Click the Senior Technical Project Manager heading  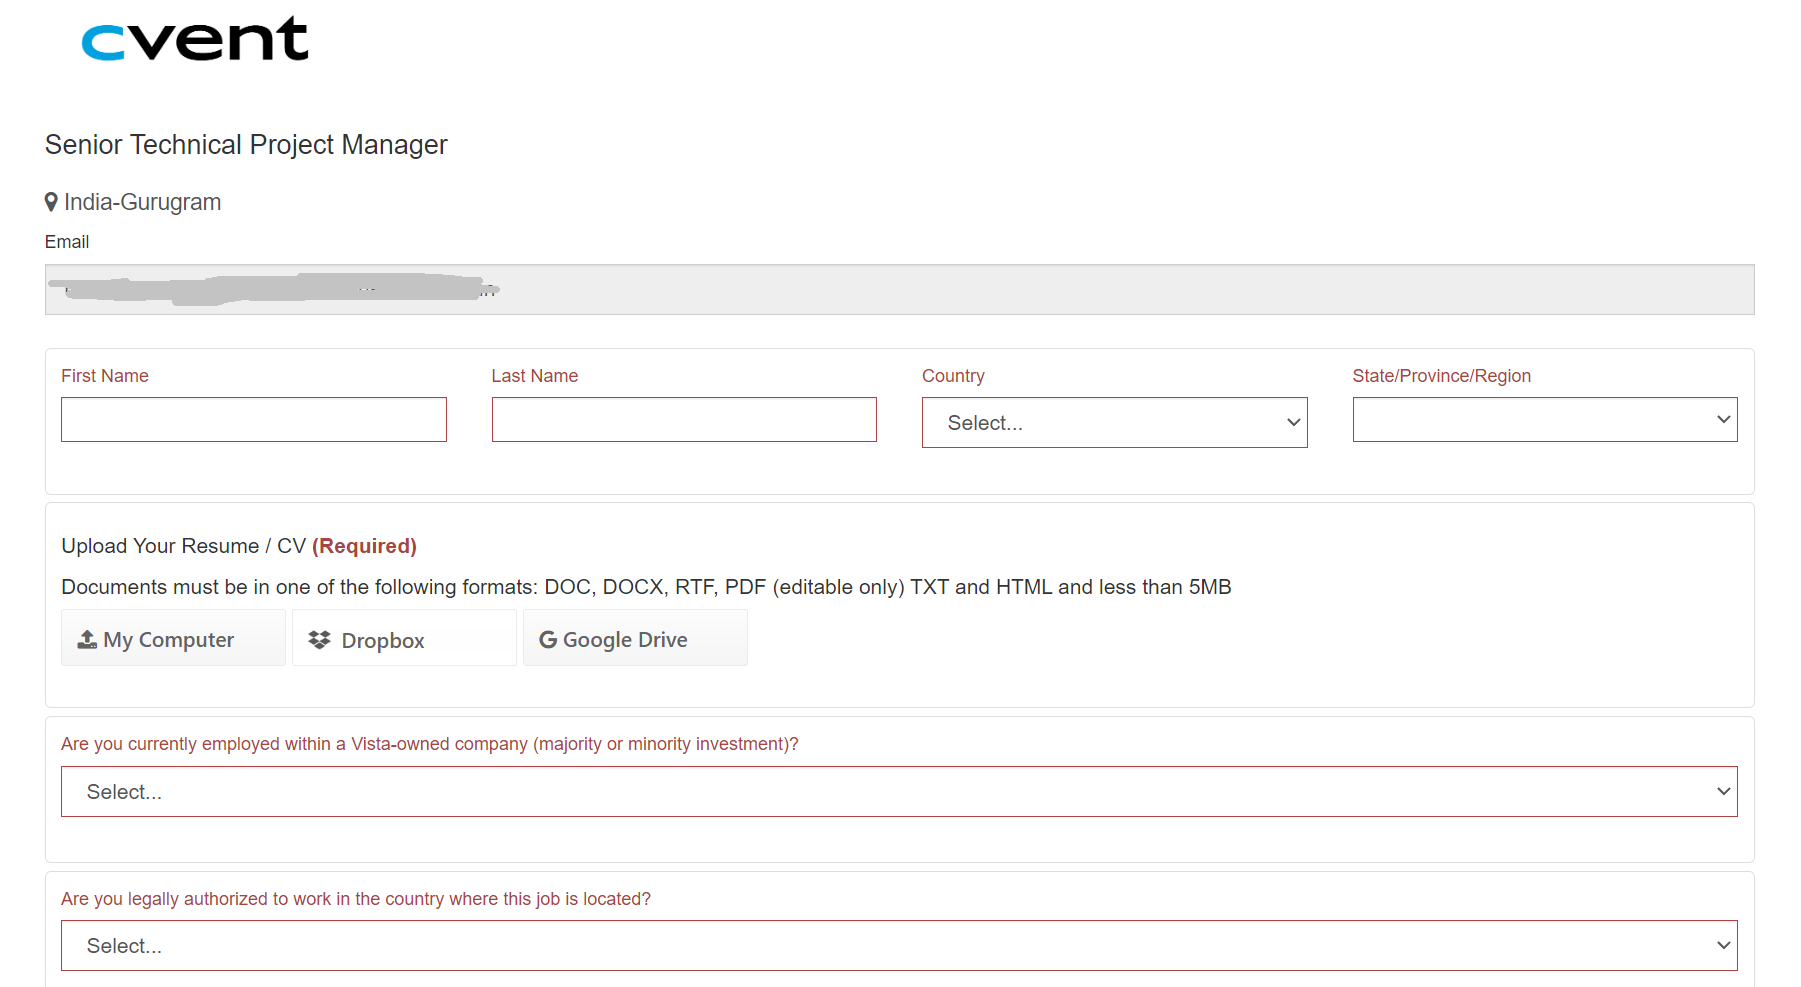coord(246,145)
